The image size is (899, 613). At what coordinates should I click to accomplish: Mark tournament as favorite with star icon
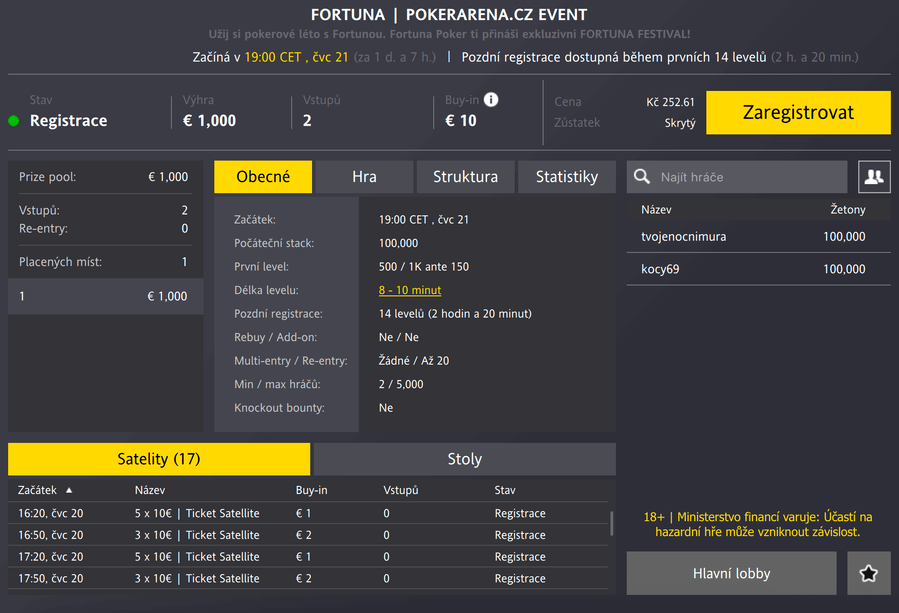click(x=869, y=573)
